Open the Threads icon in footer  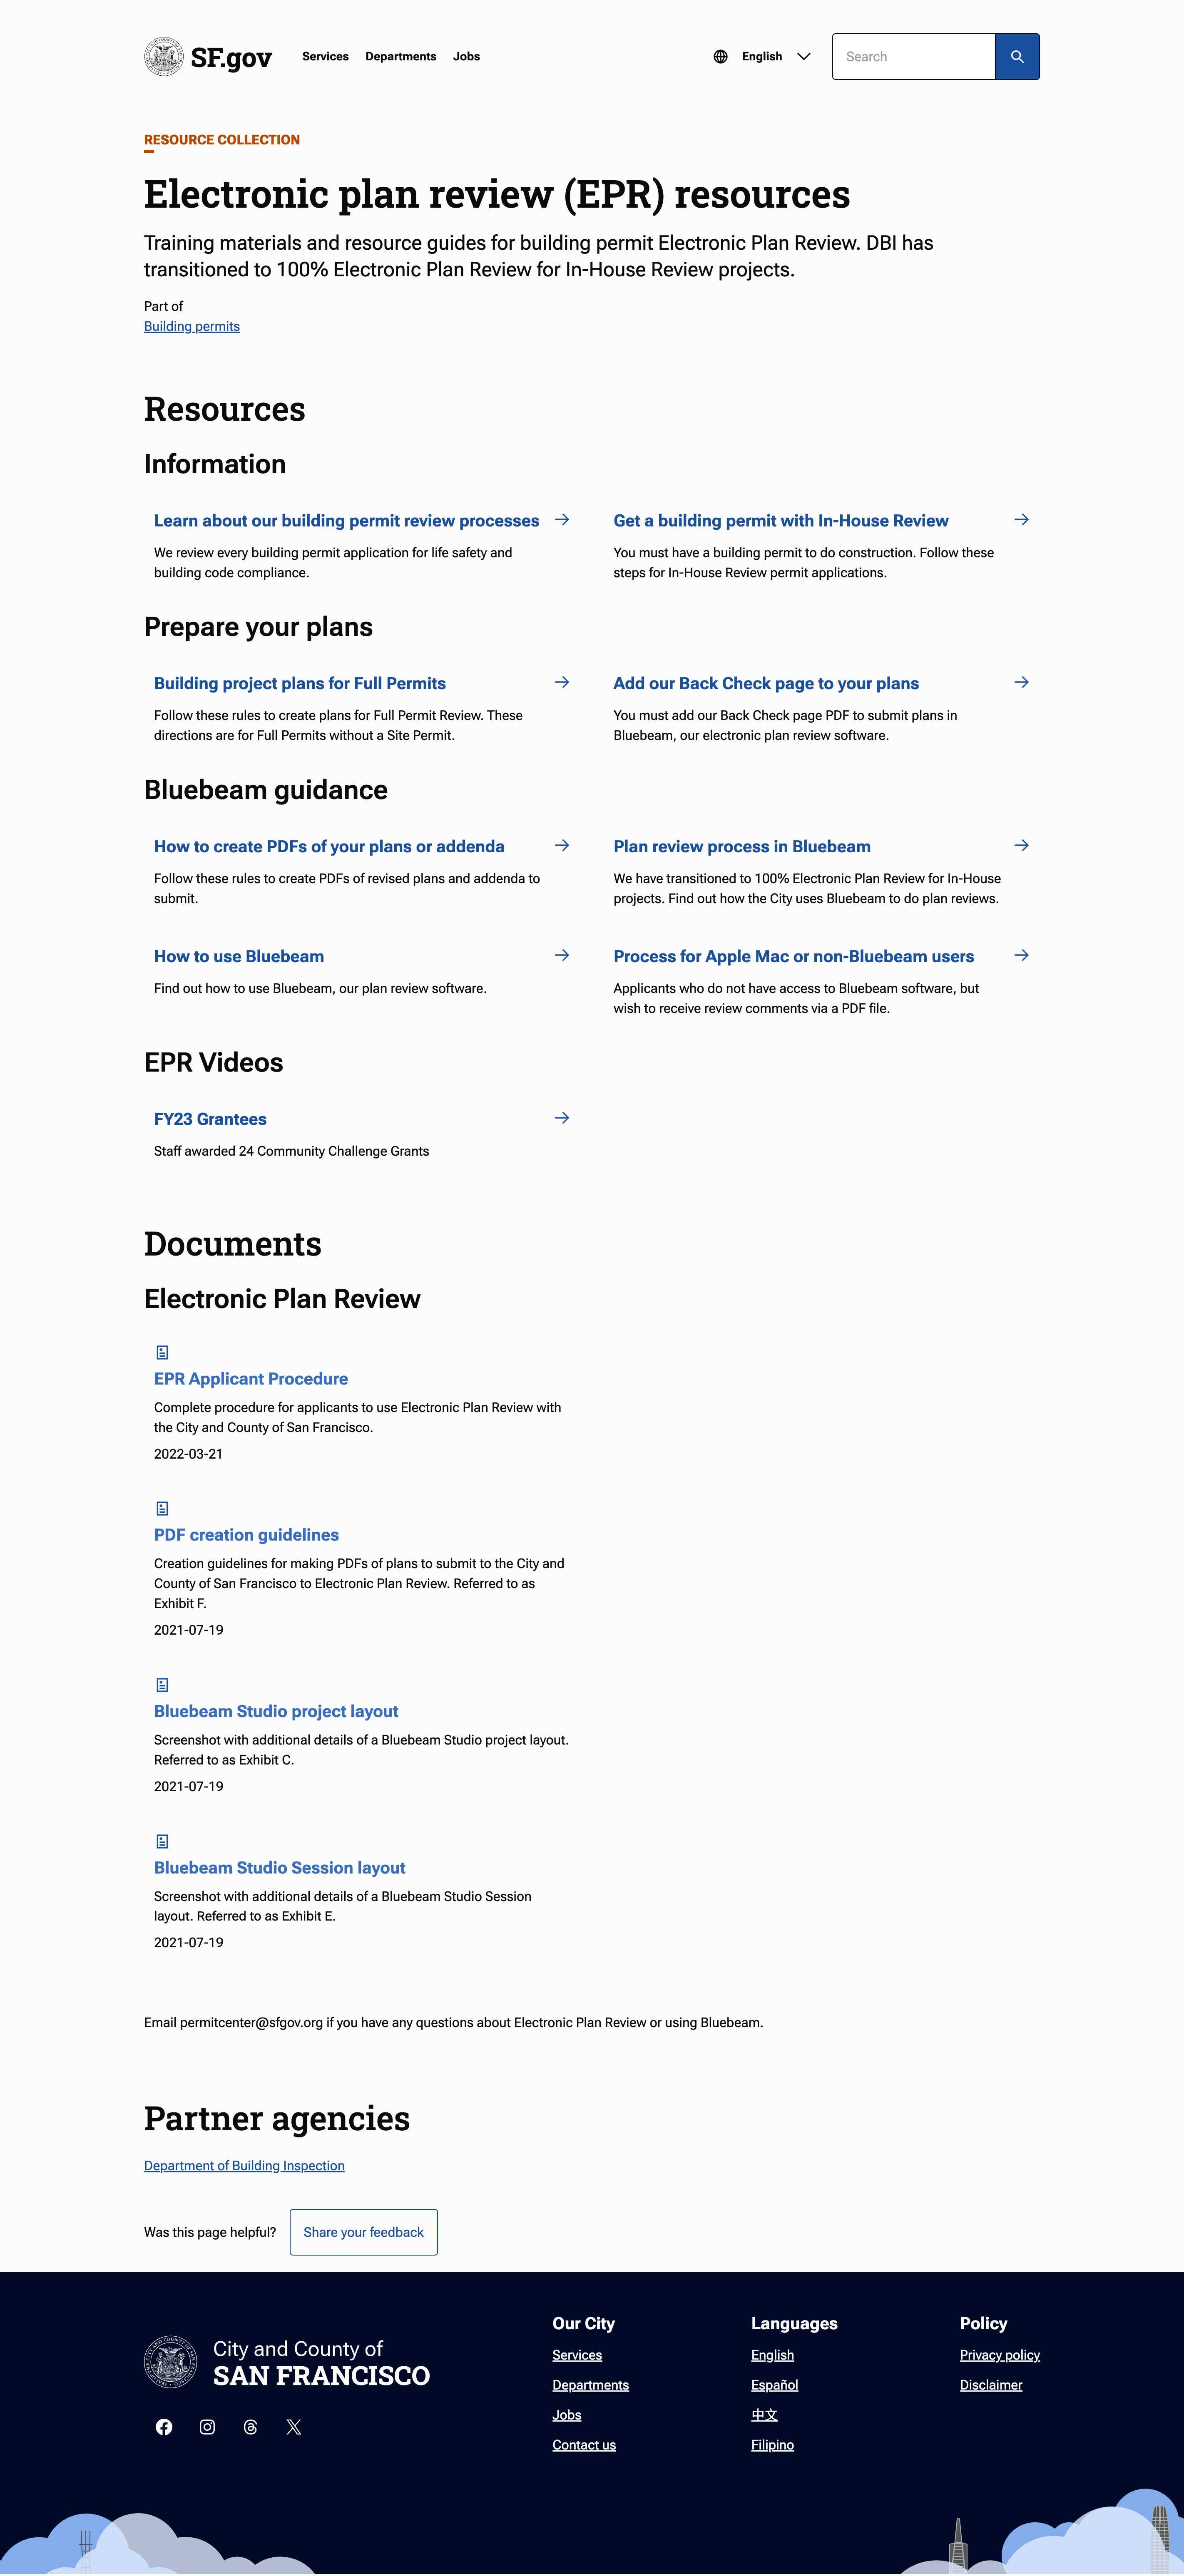point(250,2427)
